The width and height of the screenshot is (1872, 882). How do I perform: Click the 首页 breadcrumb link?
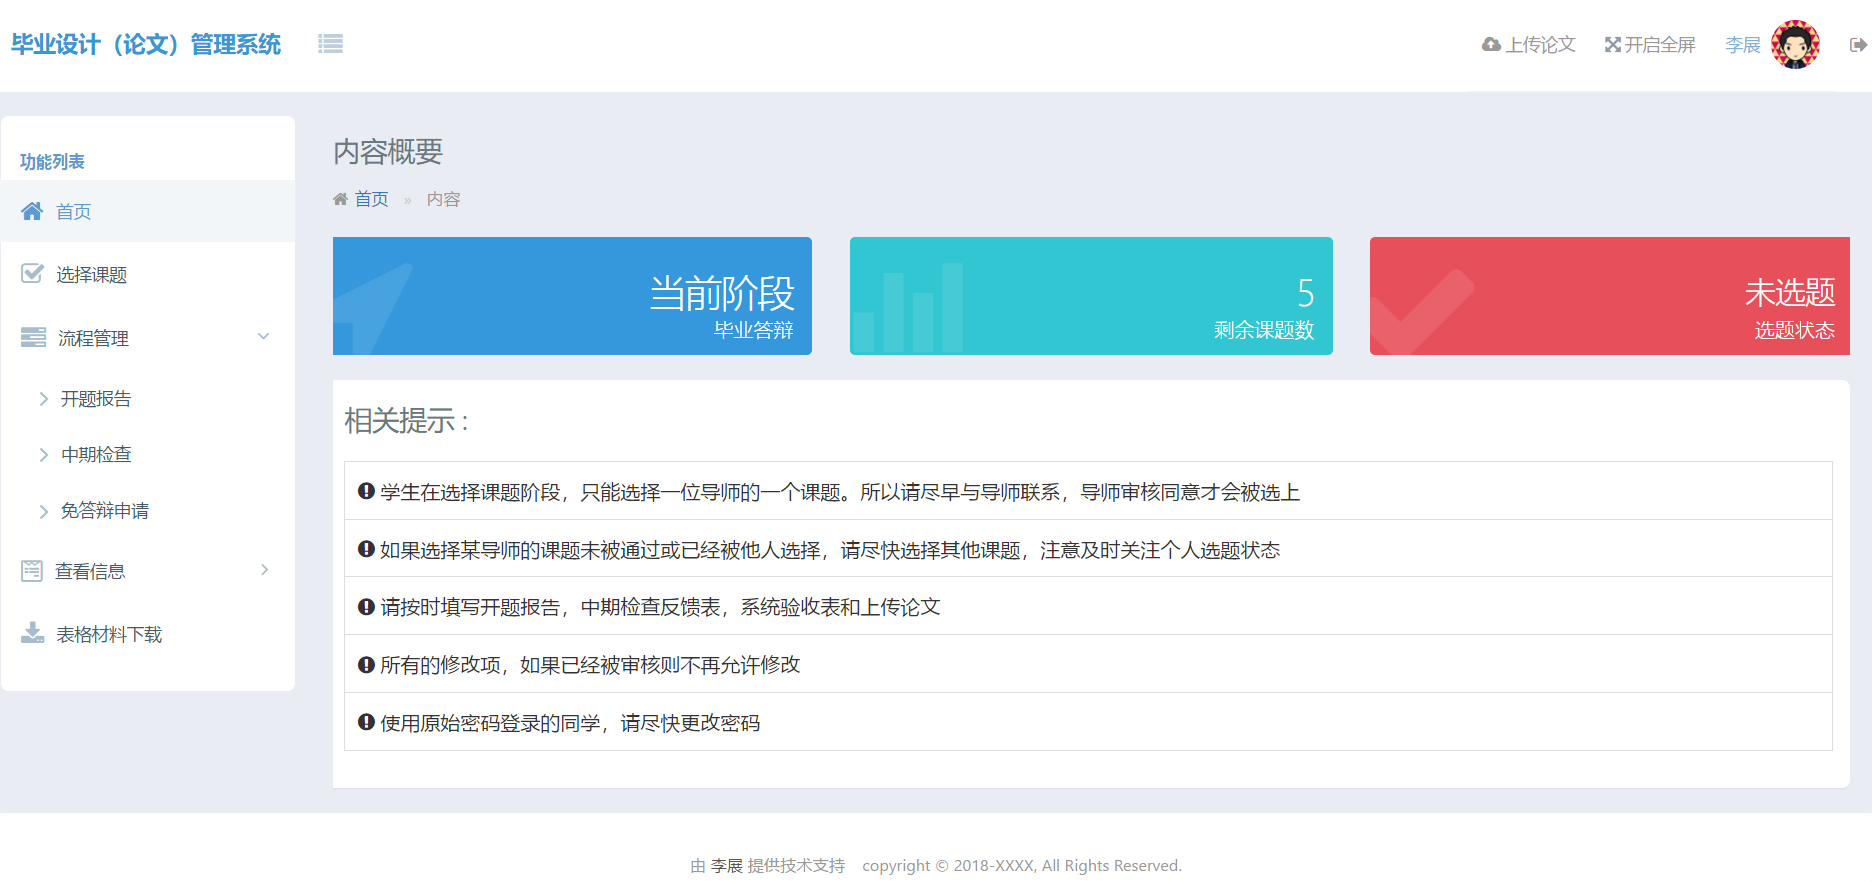pos(371,199)
